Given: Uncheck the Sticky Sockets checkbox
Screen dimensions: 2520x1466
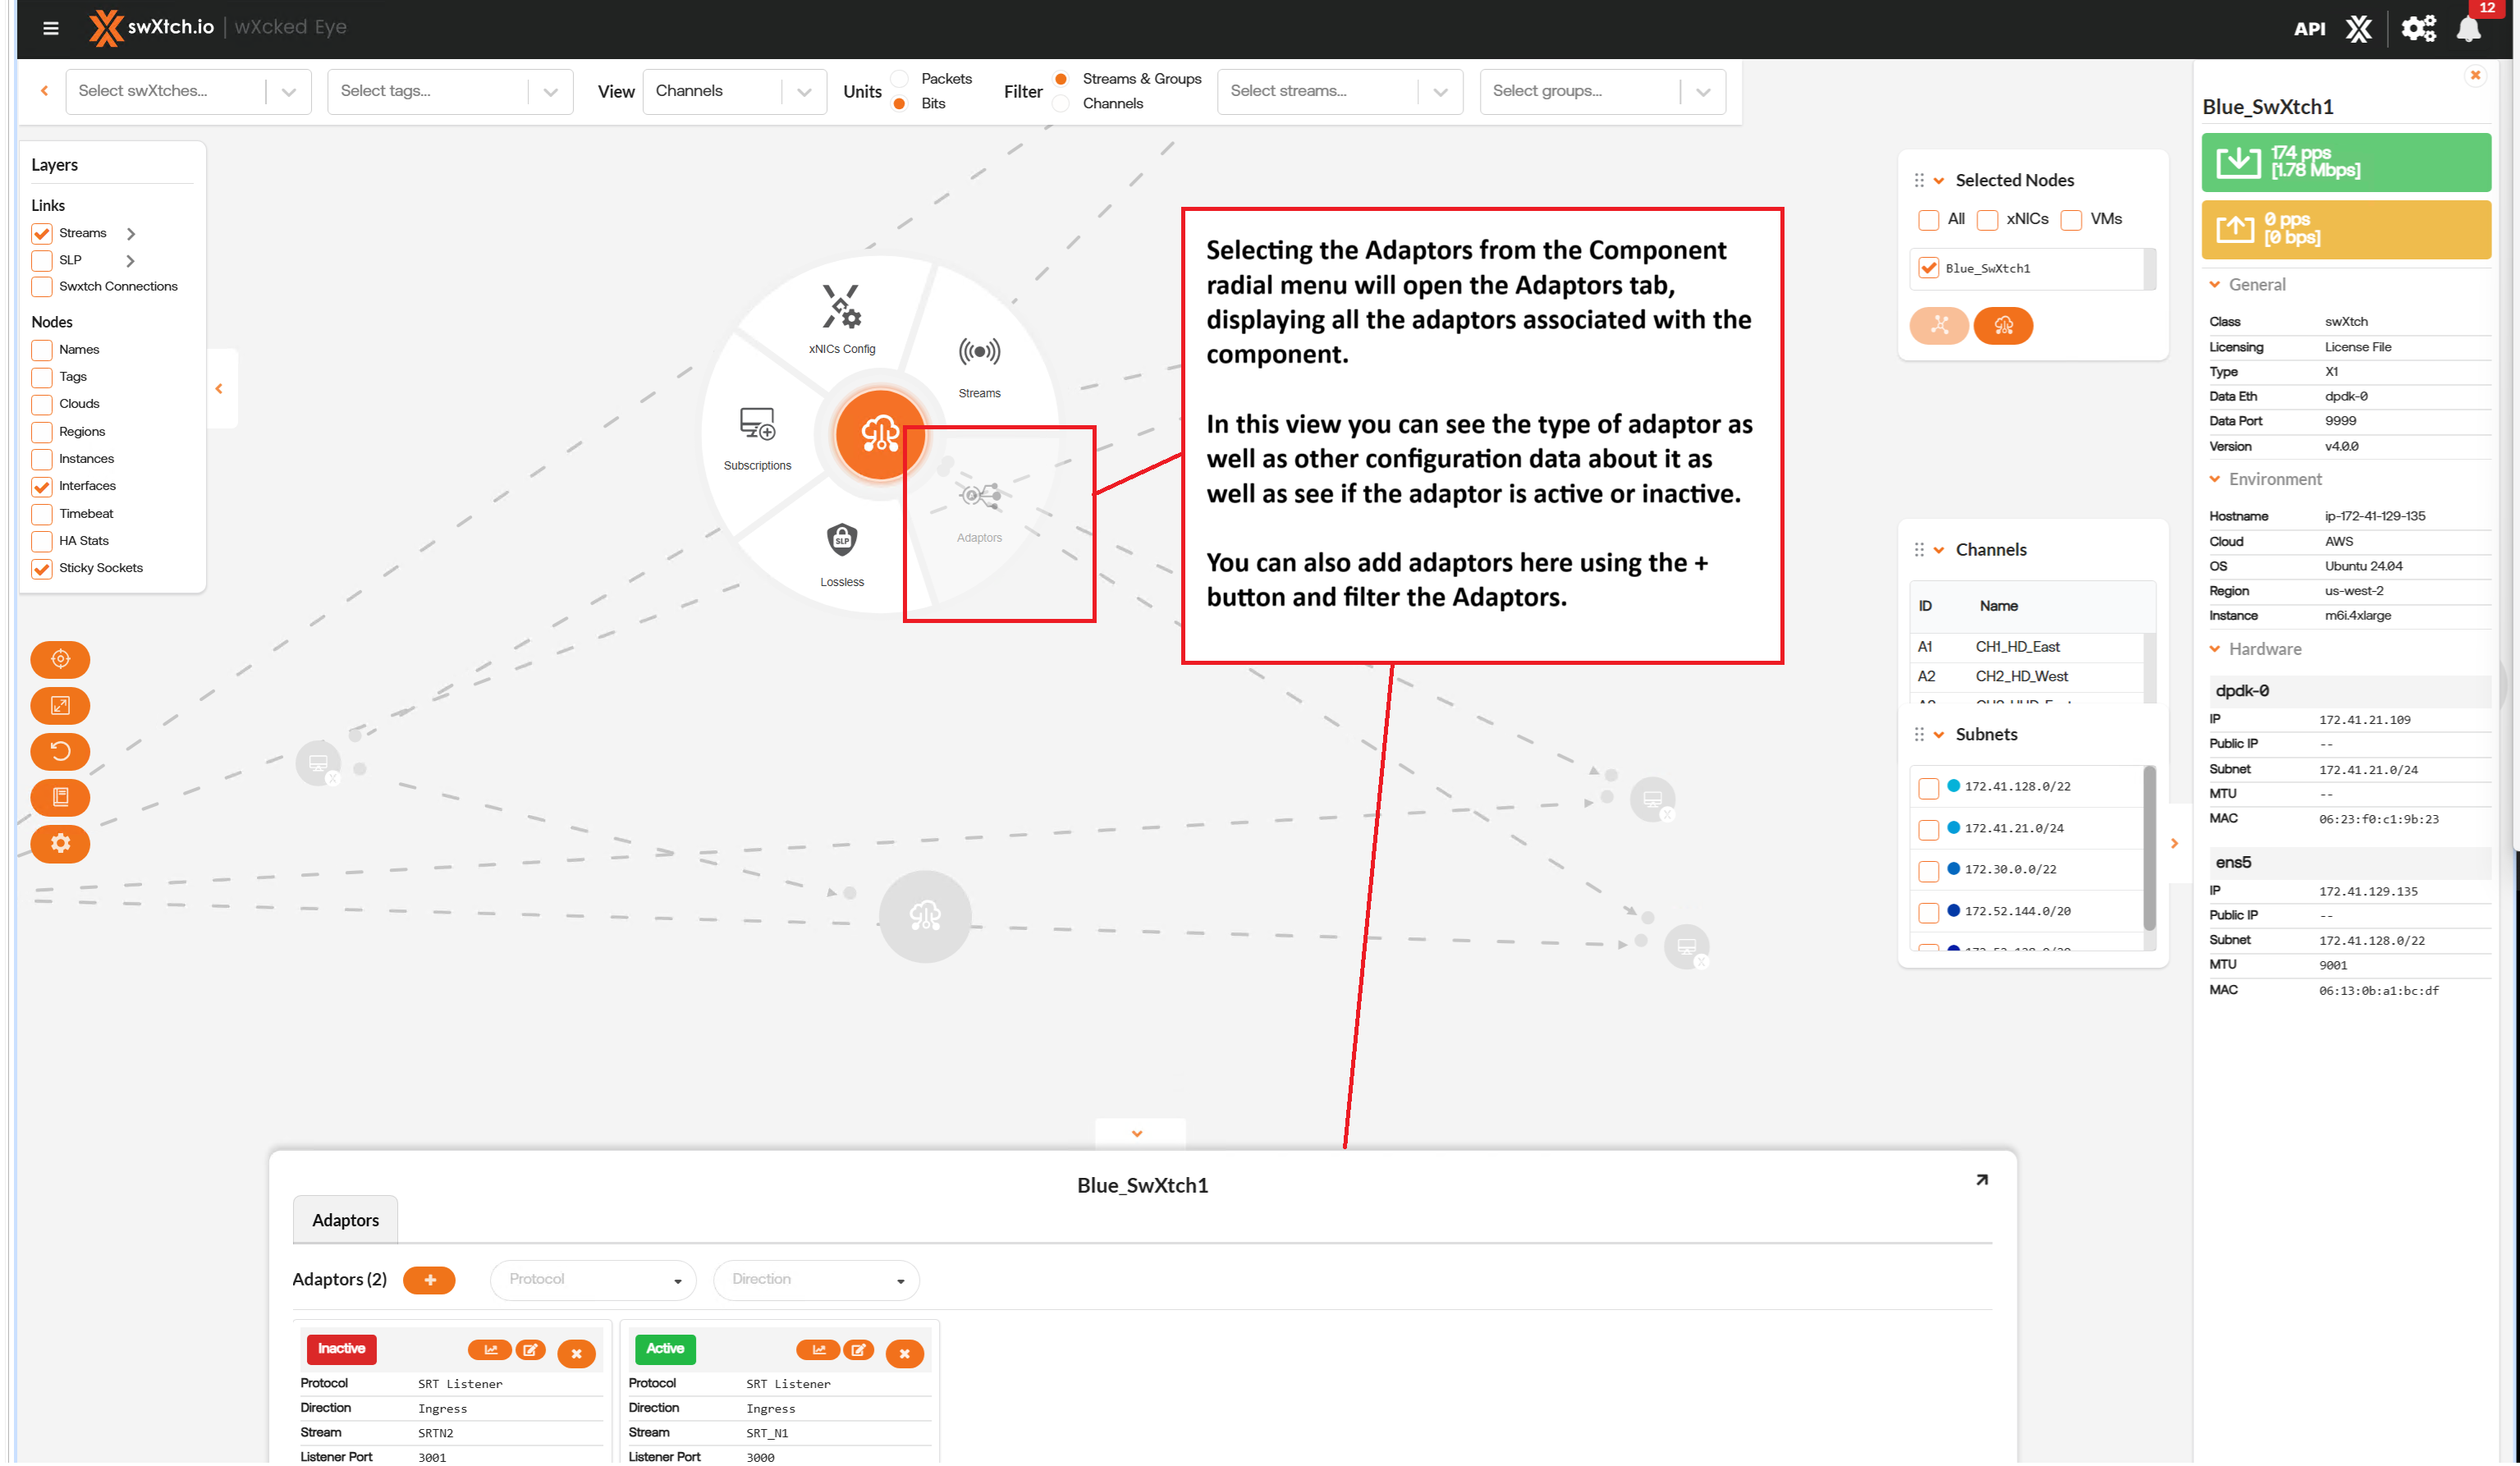Looking at the screenshot, I should 42,569.
